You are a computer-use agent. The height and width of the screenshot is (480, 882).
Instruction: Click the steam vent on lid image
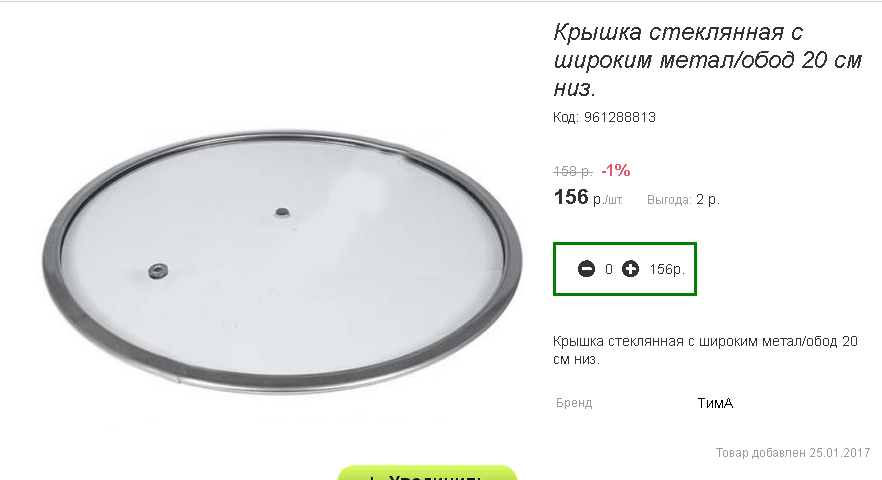pos(158,271)
